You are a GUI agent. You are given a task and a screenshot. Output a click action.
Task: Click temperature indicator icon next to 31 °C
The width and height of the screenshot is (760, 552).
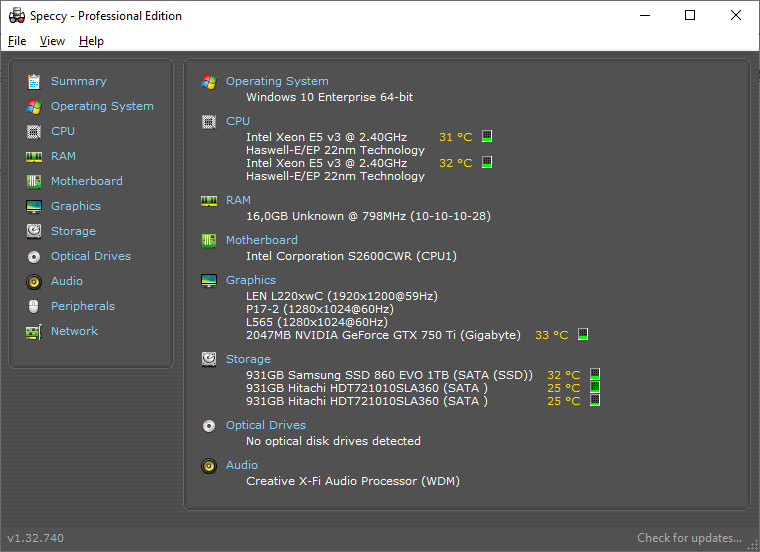pyautogui.click(x=487, y=136)
